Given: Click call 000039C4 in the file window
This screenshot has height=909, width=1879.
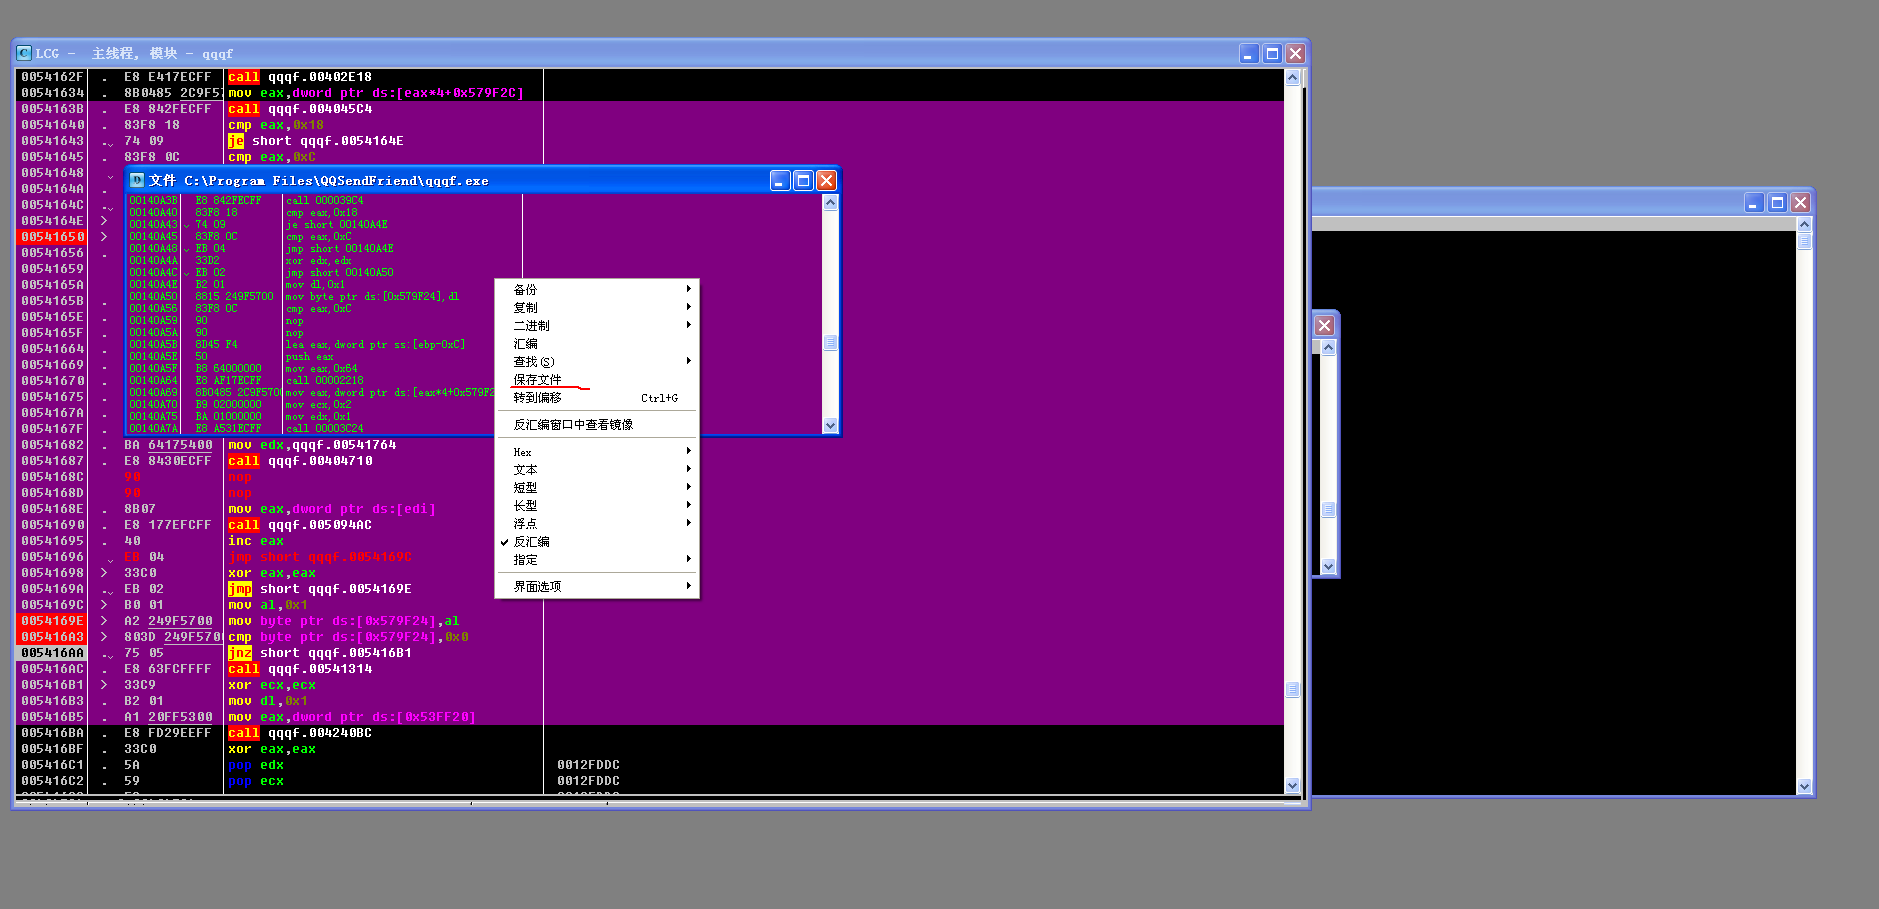Looking at the screenshot, I should point(325,200).
